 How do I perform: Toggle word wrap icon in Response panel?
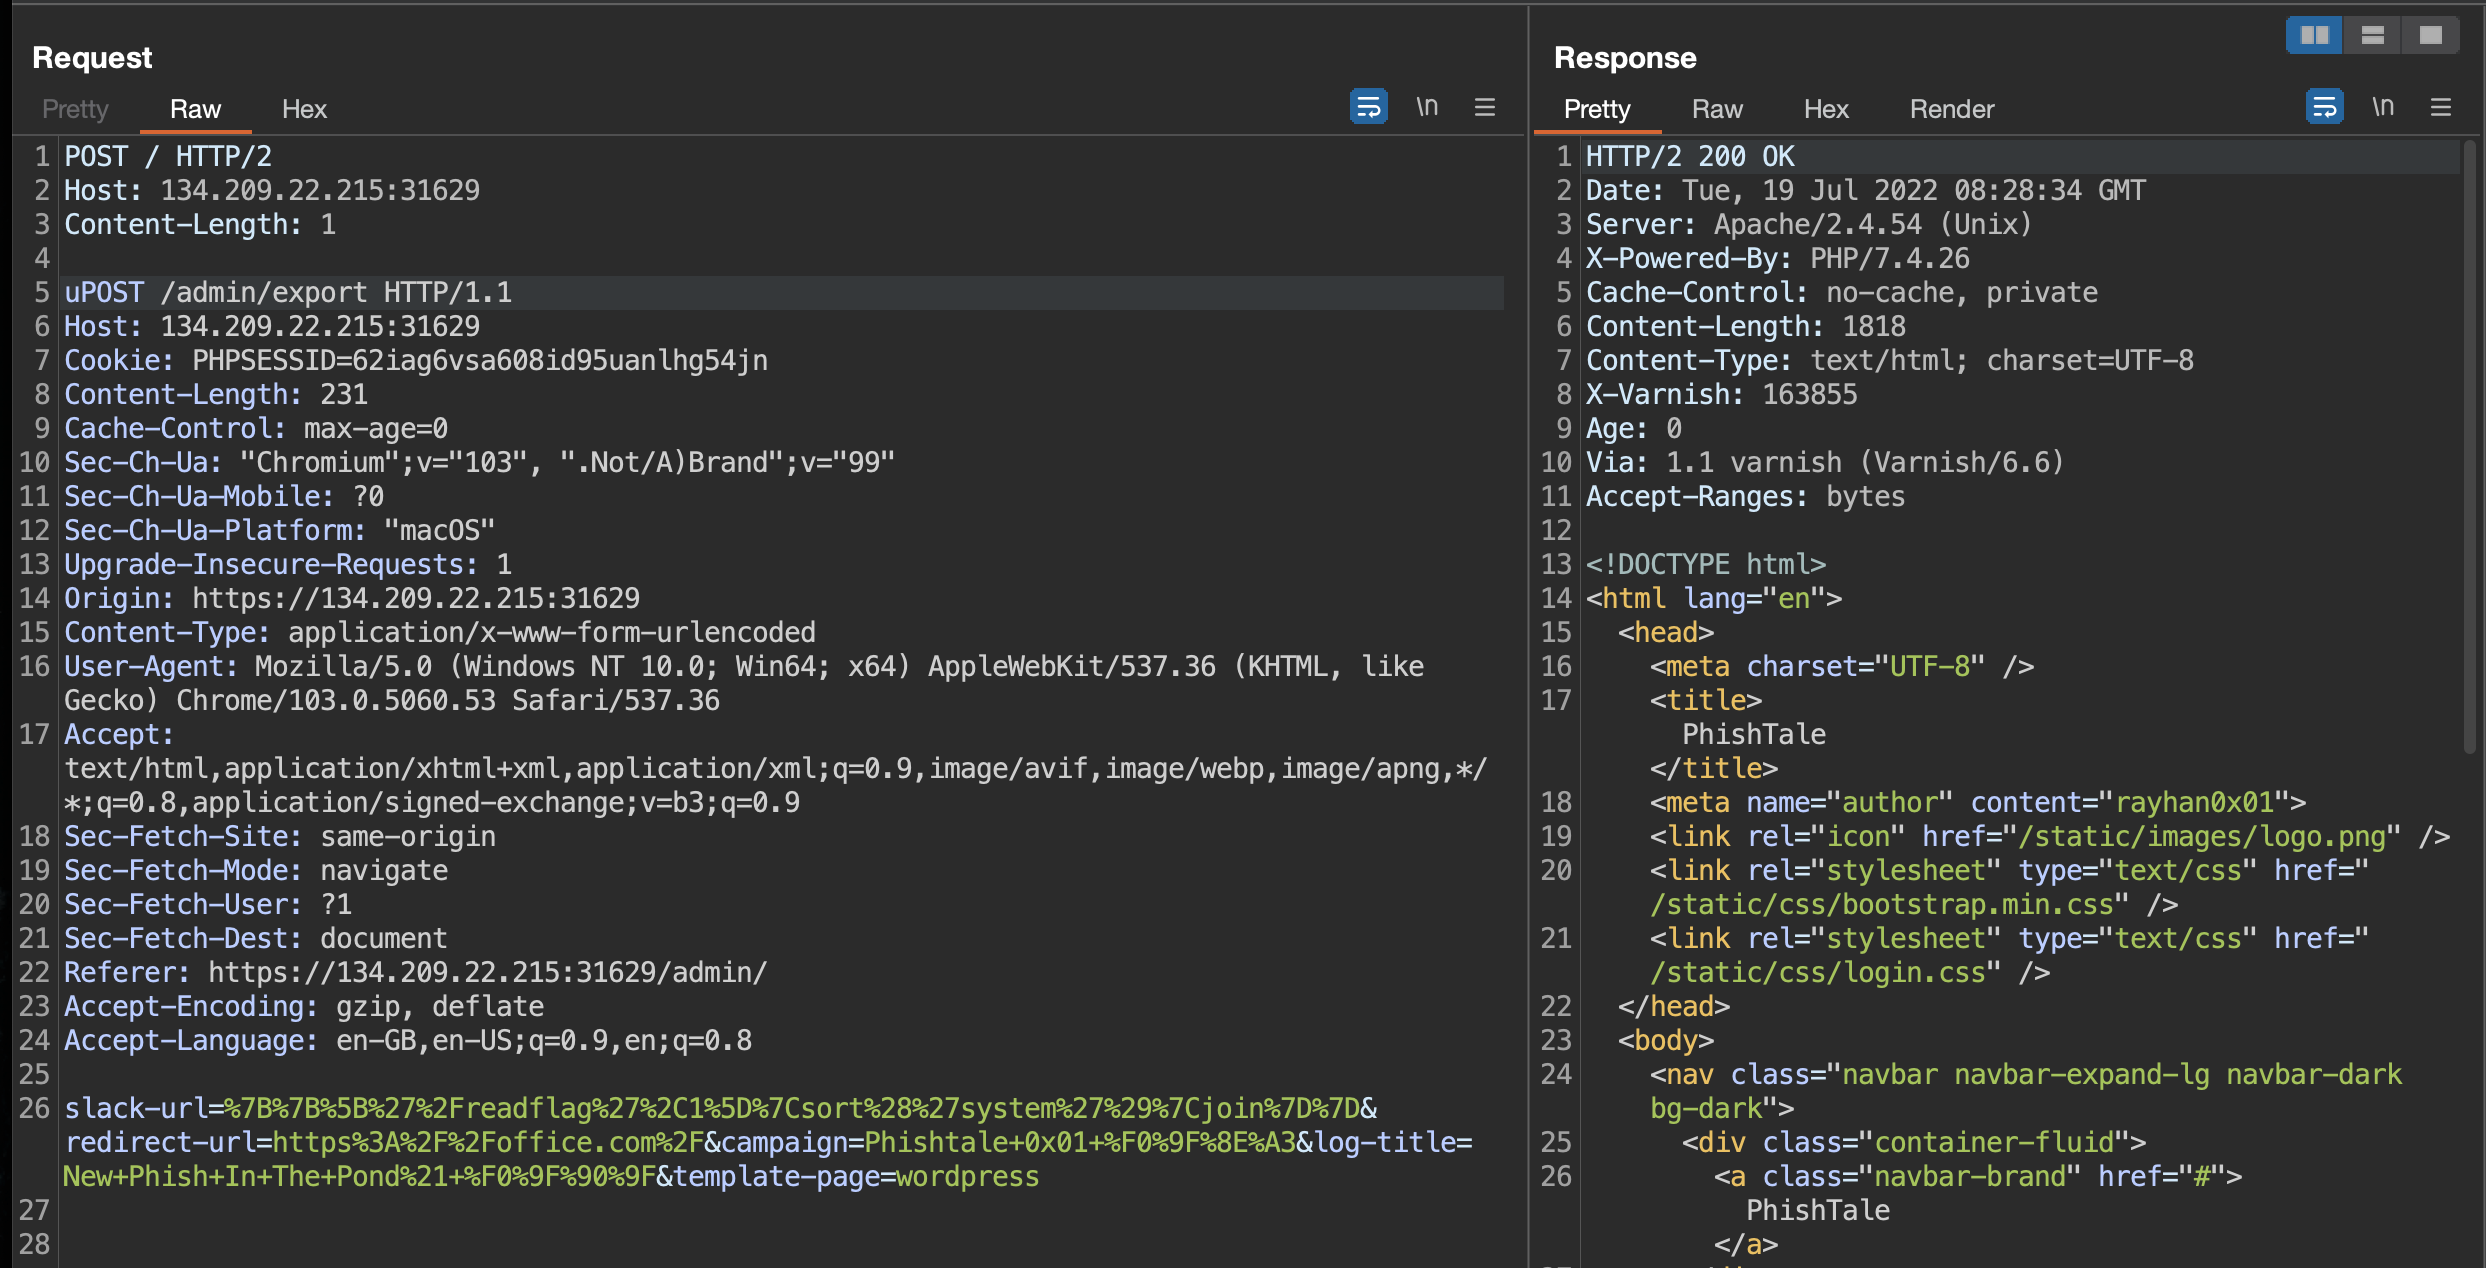(2324, 106)
